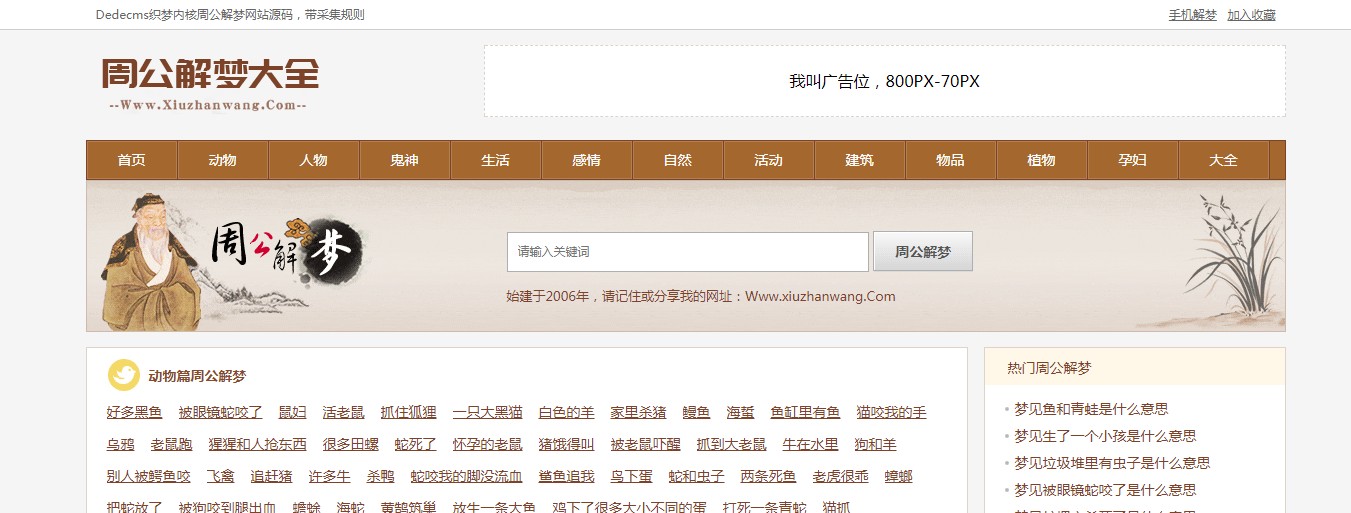Open the 孕妇 category in the navigation bar
The height and width of the screenshot is (513, 1351).
(x=1132, y=160)
